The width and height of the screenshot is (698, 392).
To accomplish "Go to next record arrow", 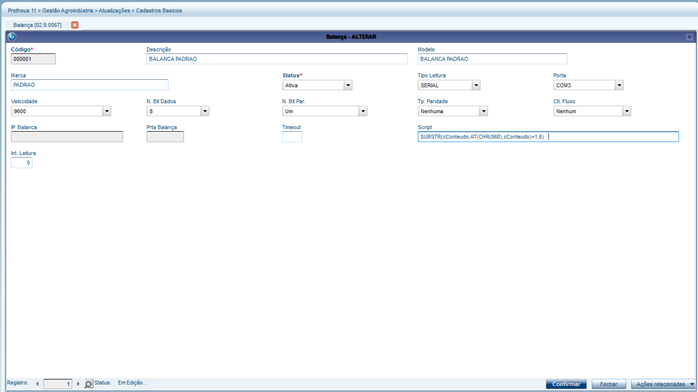I will (78, 384).
